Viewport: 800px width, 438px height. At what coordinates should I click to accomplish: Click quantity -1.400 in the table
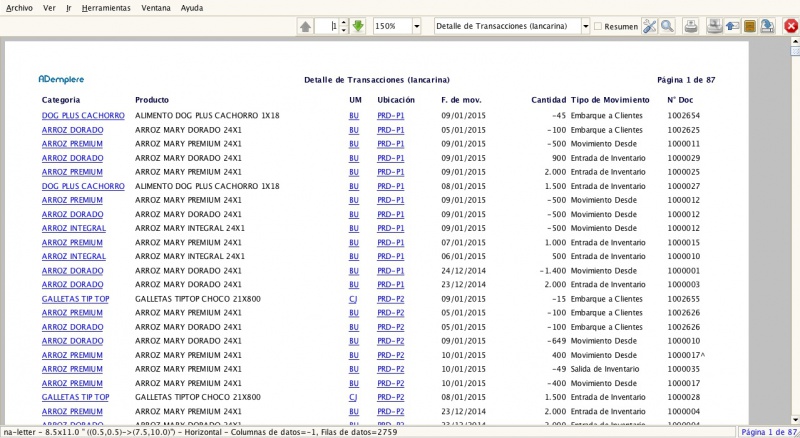pos(553,271)
